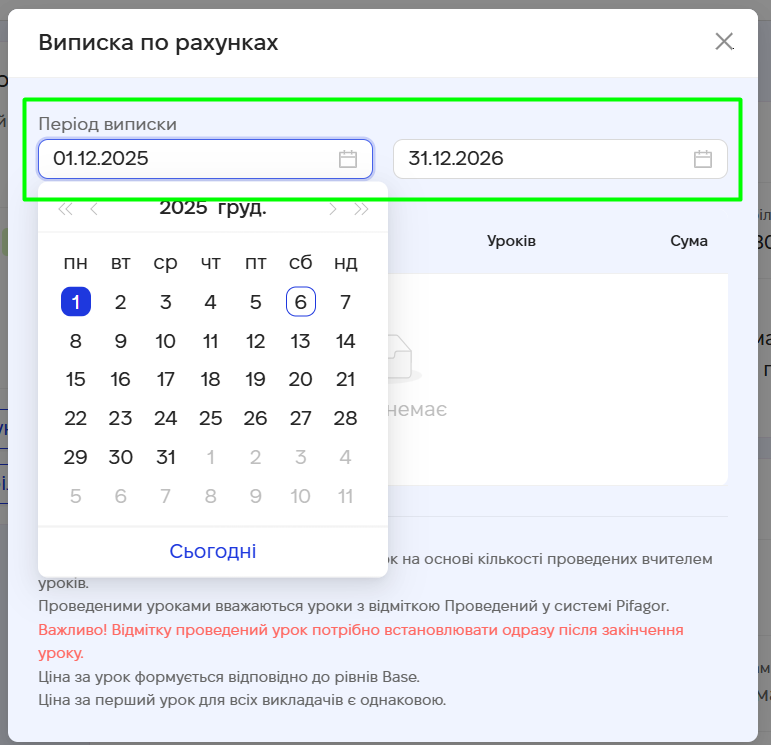Choose December 31 in the calendar
This screenshot has width=771, height=745.
point(166,457)
